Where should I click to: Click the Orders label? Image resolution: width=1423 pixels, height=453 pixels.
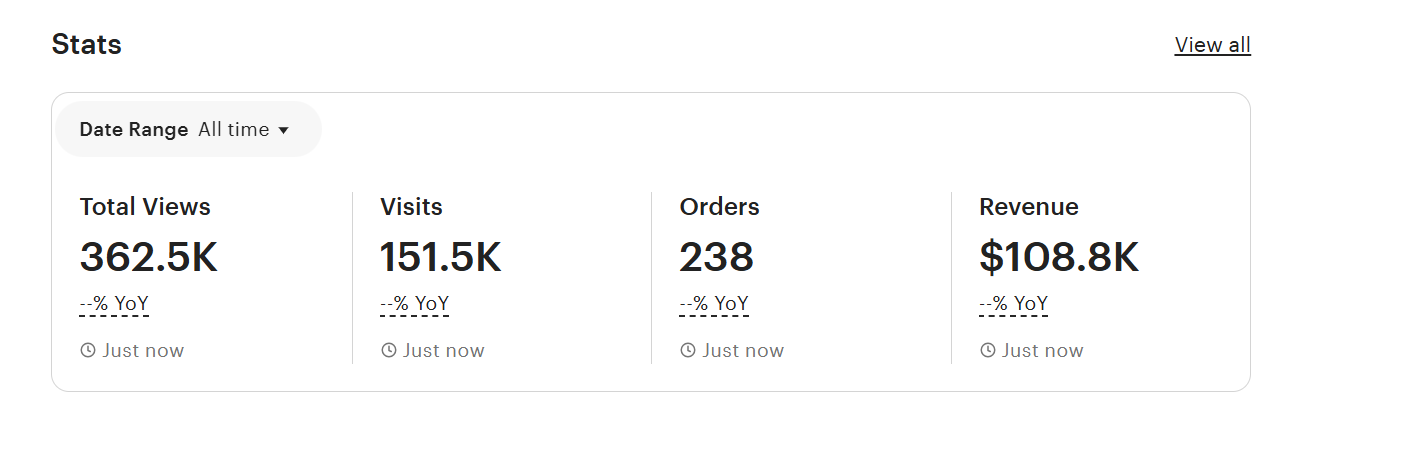click(x=719, y=207)
